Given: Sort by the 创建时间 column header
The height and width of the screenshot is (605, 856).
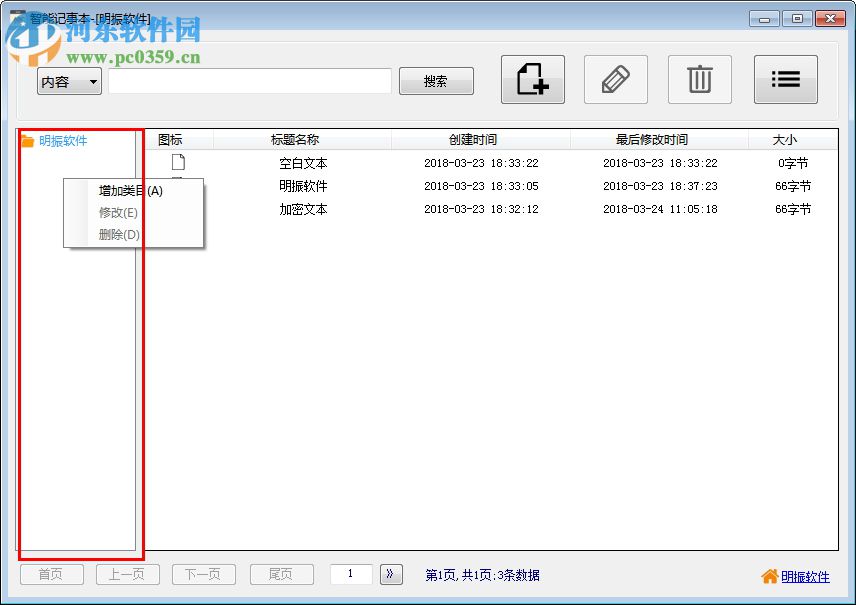Looking at the screenshot, I should point(472,139).
